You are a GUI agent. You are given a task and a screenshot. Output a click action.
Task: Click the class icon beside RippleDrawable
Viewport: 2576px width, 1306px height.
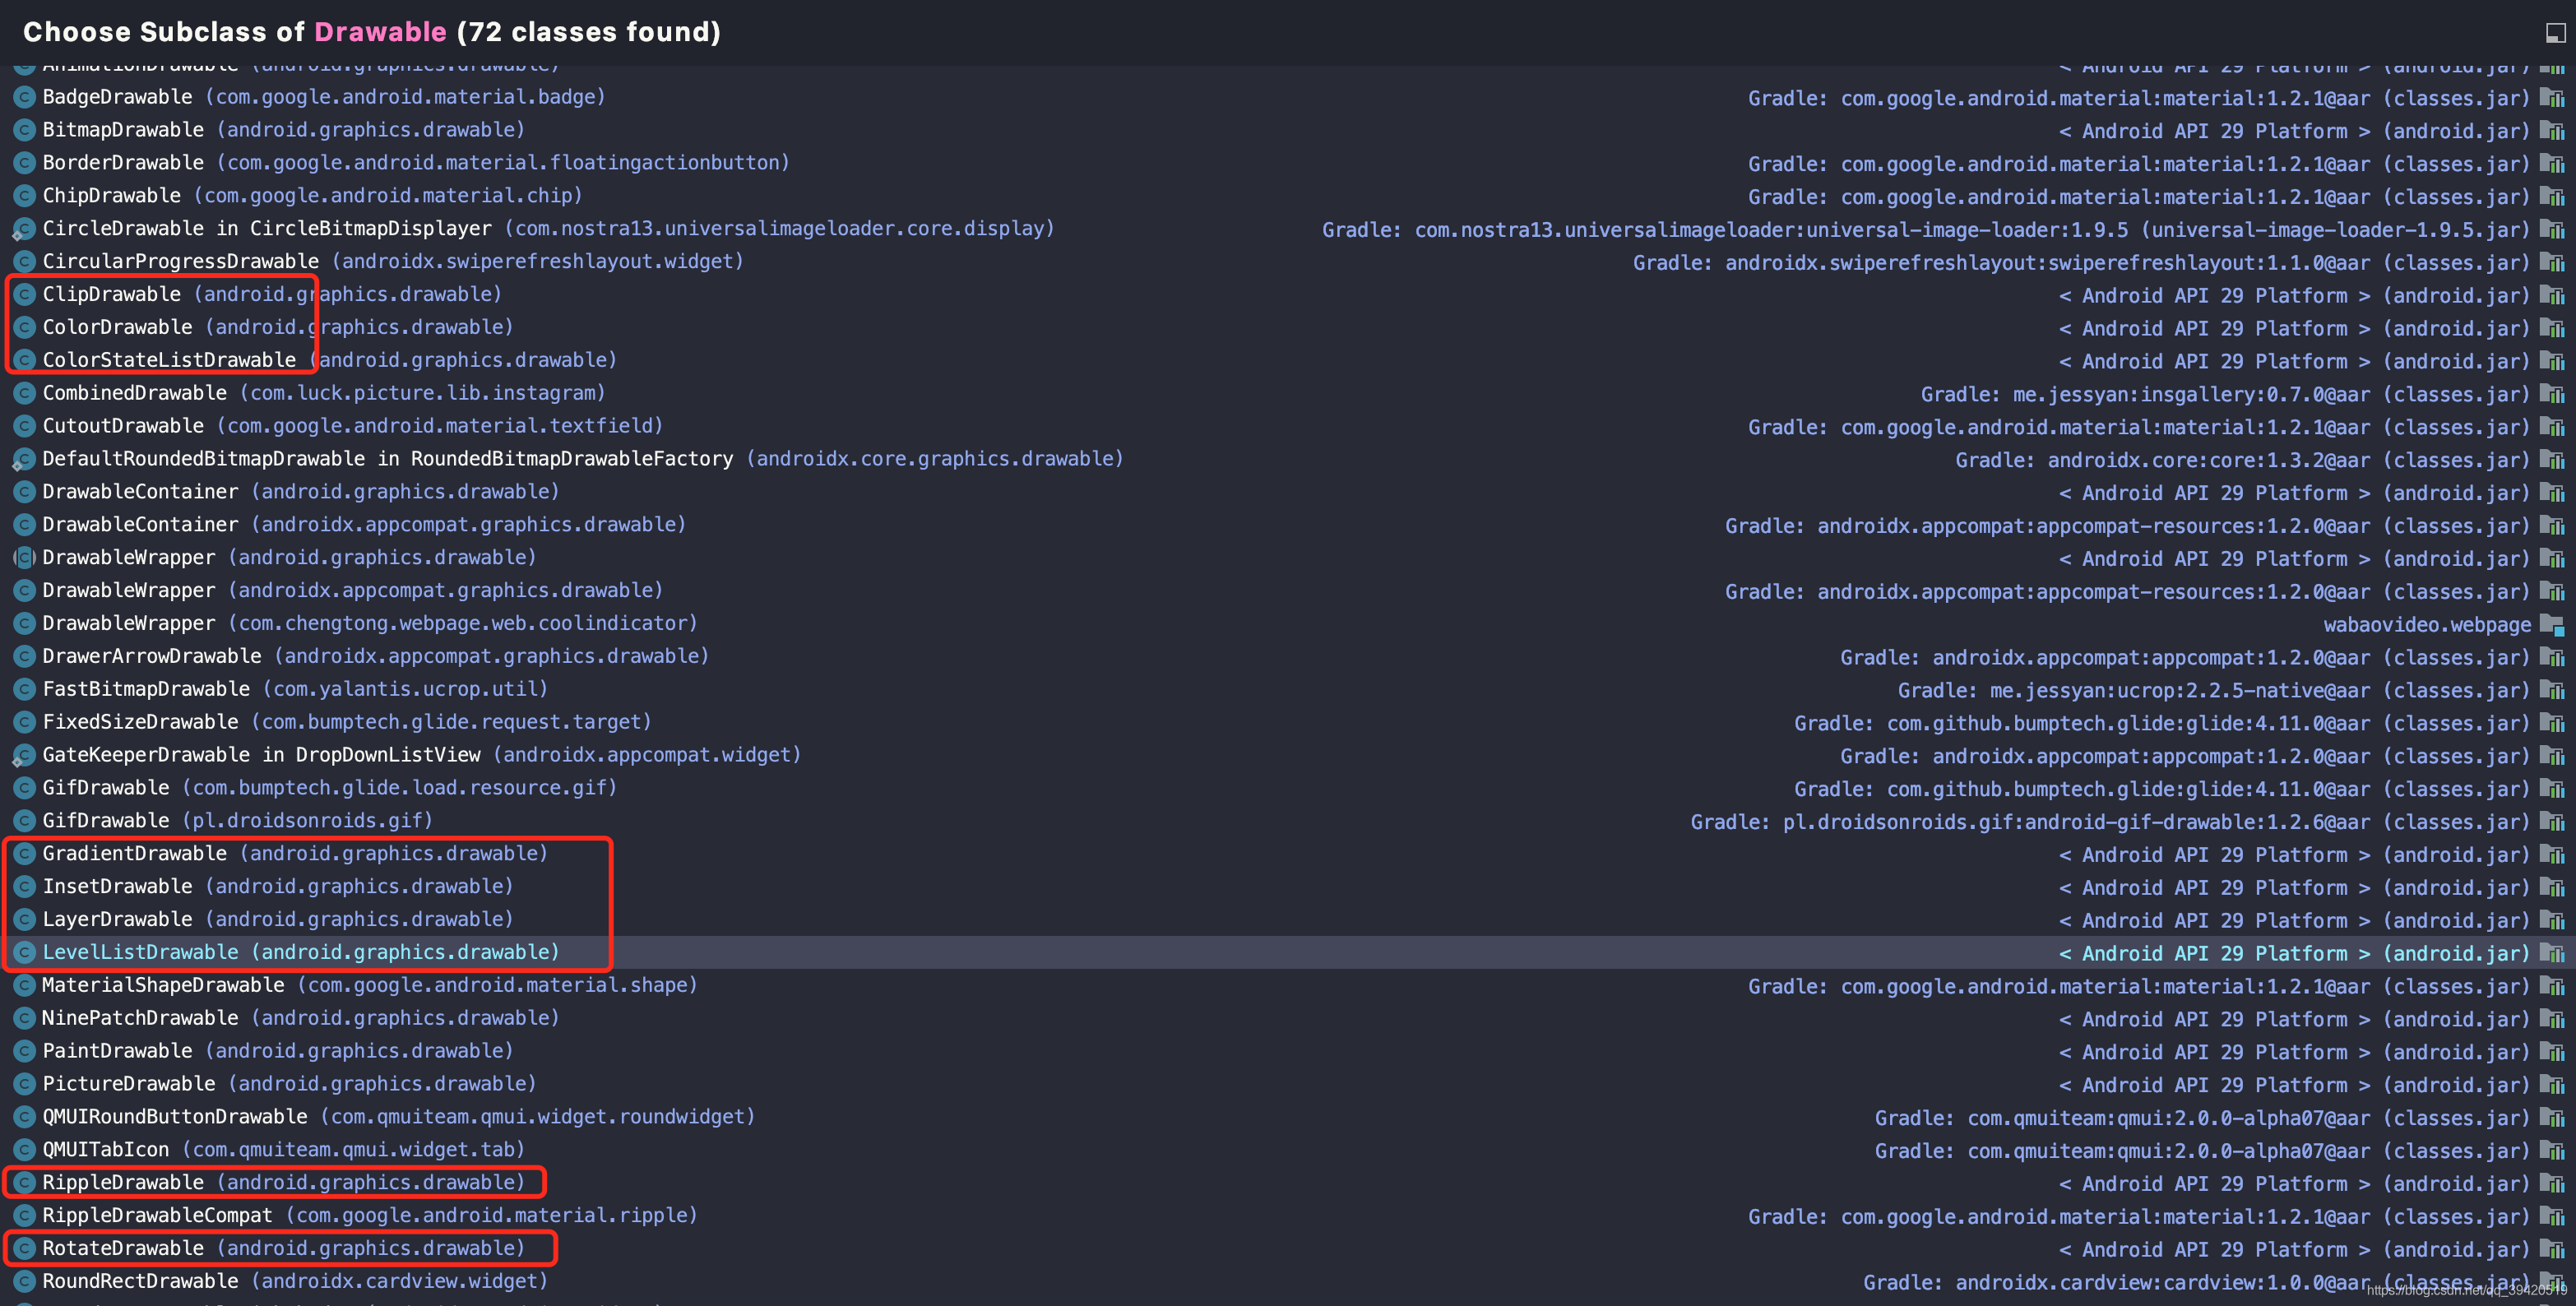tap(24, 1183)
